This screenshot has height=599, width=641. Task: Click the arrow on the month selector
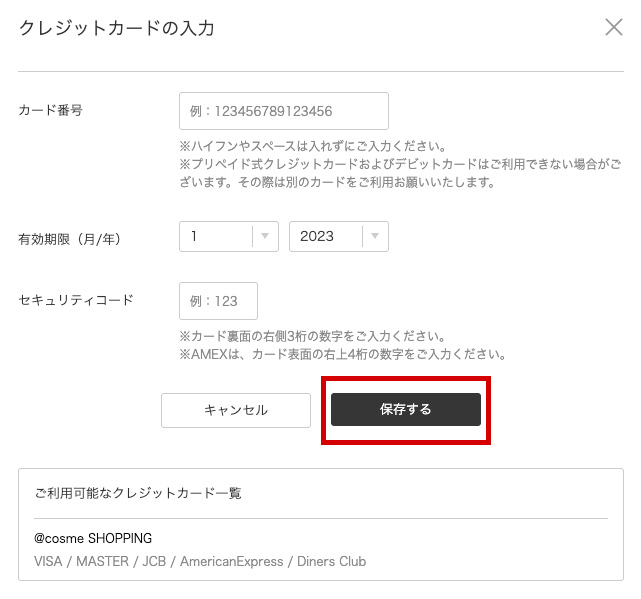[x=265, y=236]
